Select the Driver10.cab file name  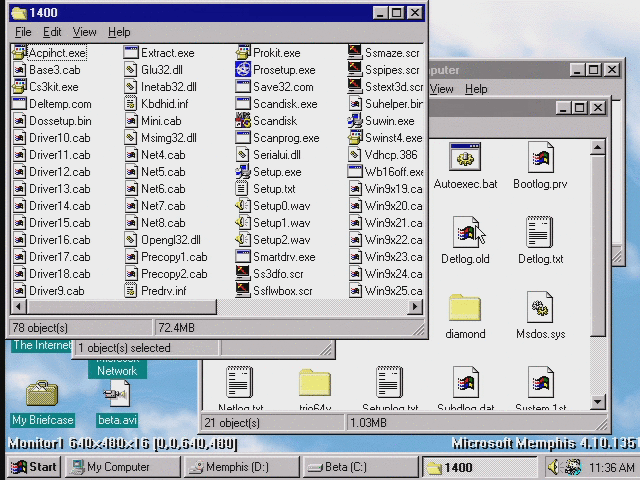(60, 138)
